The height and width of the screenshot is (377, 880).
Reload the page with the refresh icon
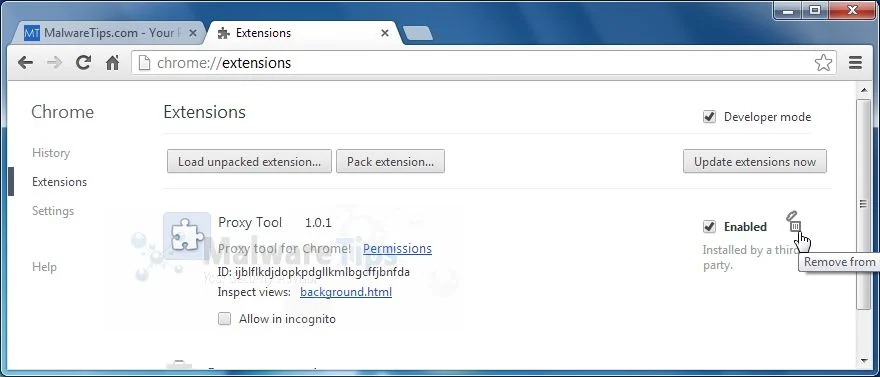(84, 62)
